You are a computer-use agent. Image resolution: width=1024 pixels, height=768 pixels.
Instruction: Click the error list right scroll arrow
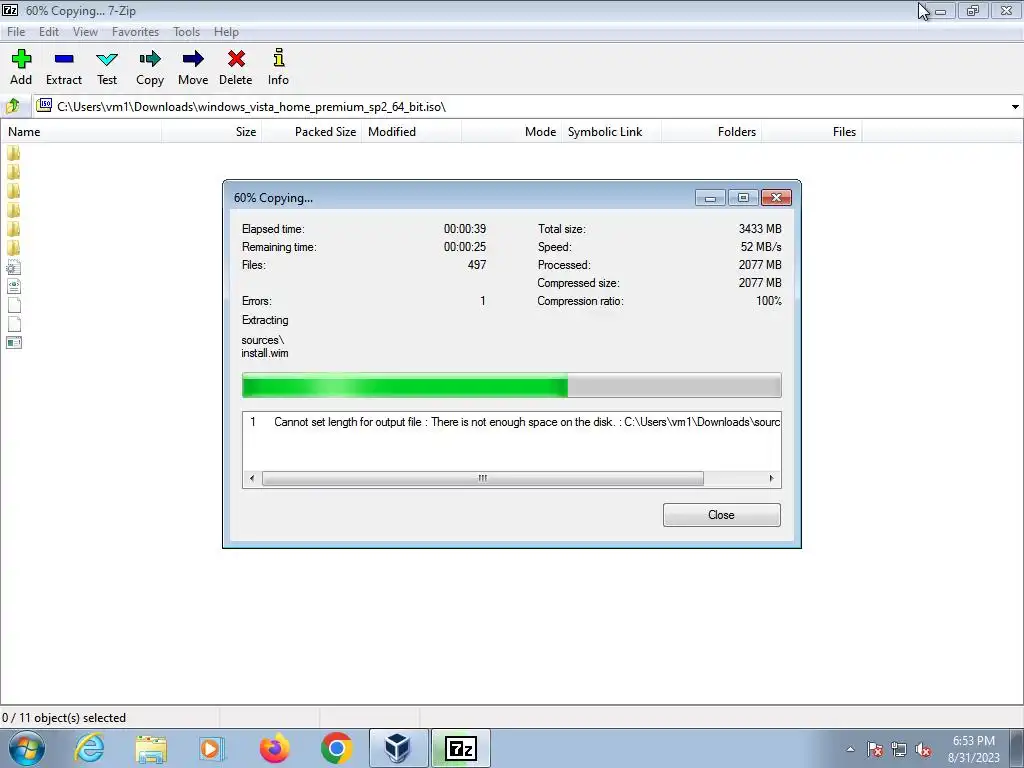pos(772,479)
